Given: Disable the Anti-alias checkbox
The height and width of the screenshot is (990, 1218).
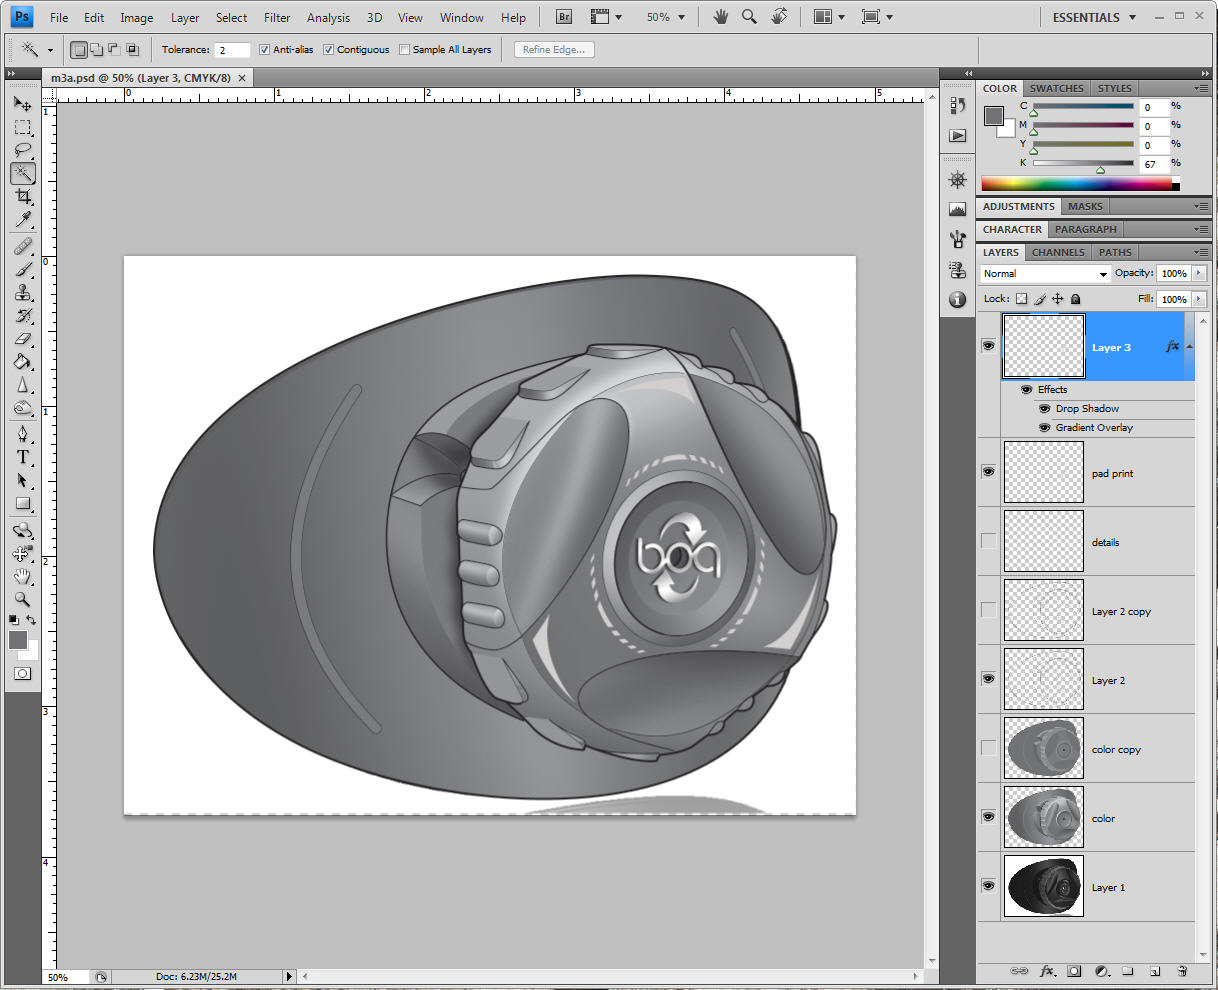Looking at the screenshot, I should tap(264, 50).
